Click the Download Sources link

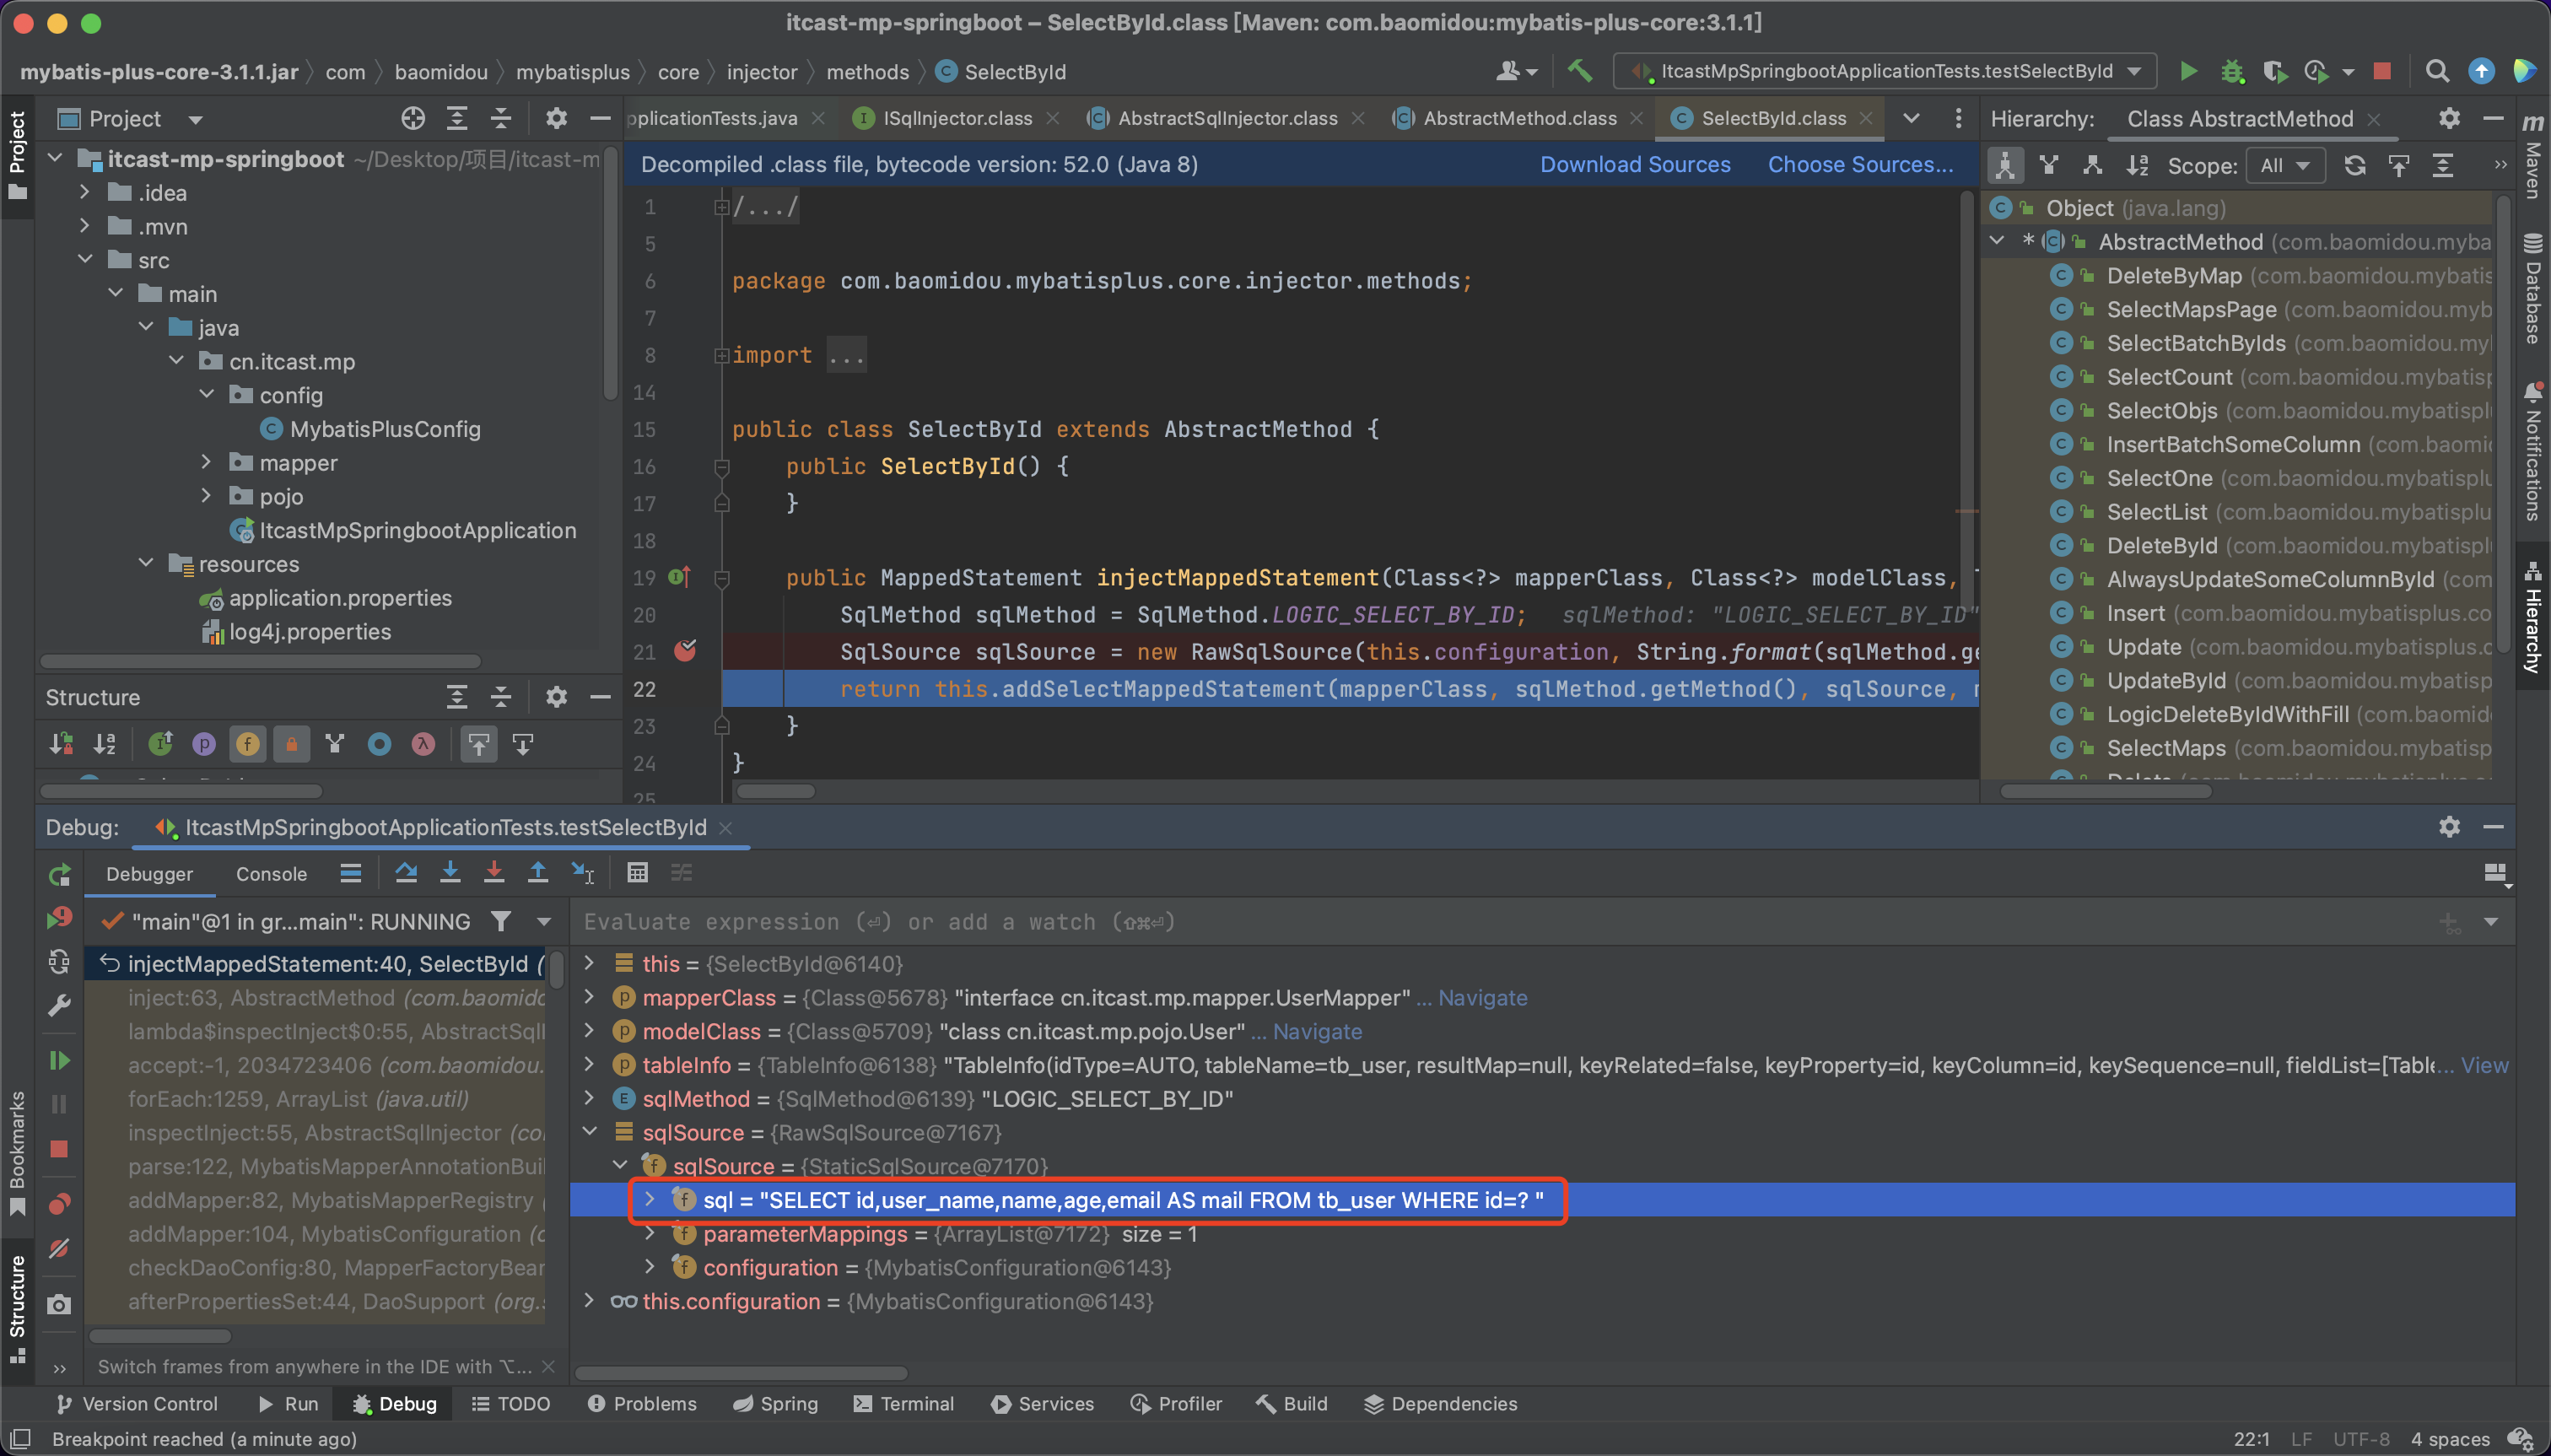click(1634, 165)
